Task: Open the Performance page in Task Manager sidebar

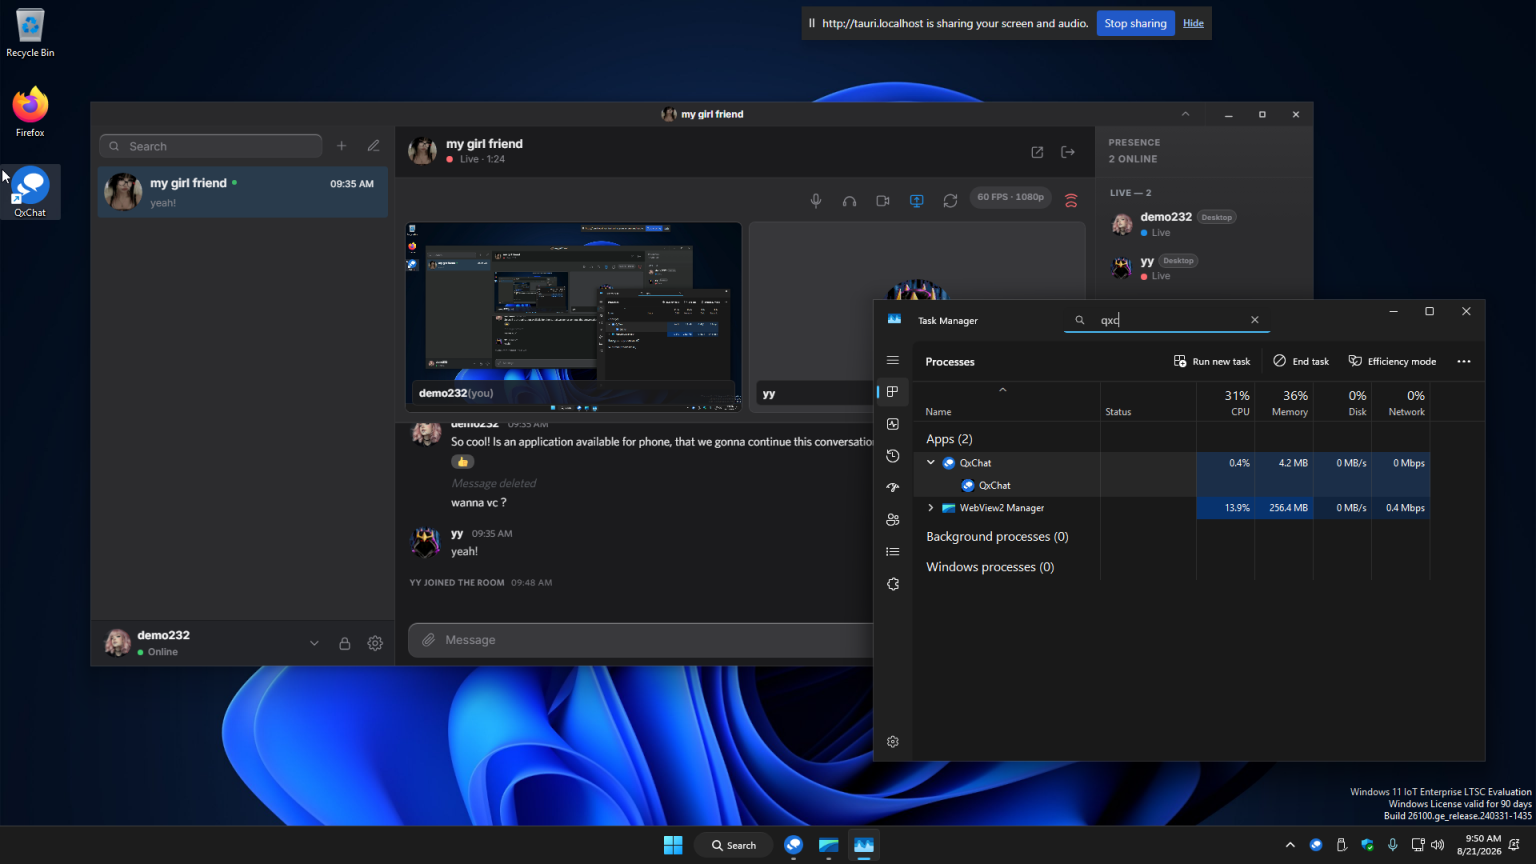Action: [x=893, y=424]
